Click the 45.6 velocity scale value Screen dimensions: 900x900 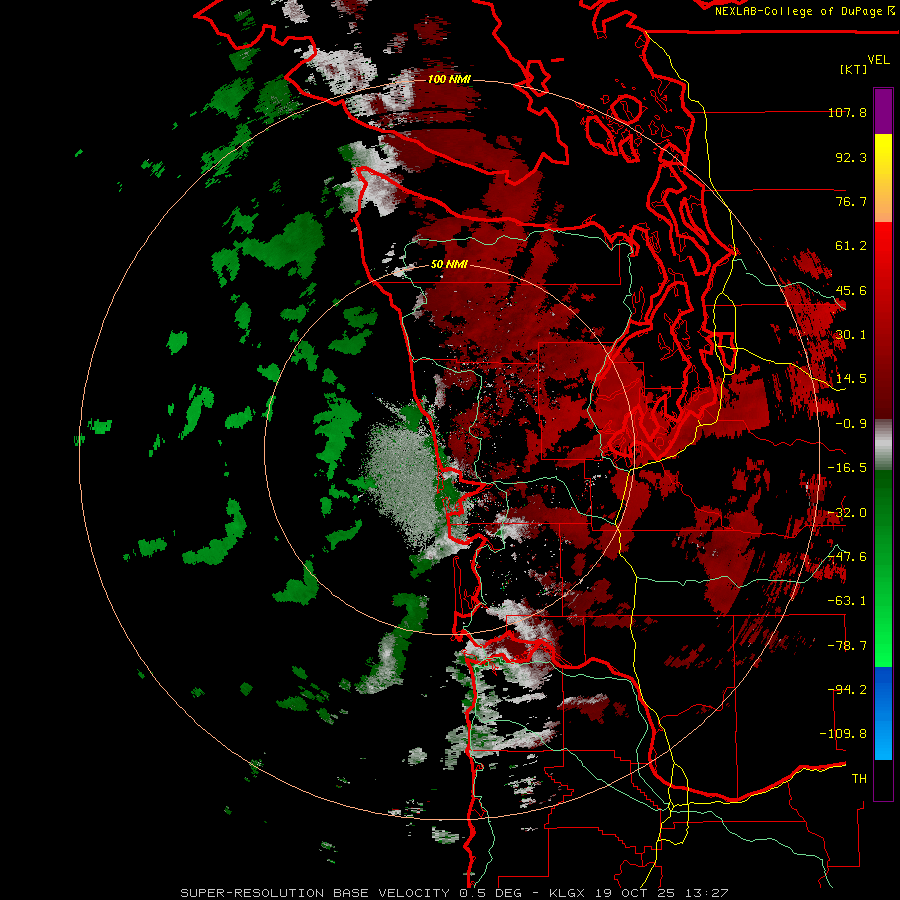[851, 290]
